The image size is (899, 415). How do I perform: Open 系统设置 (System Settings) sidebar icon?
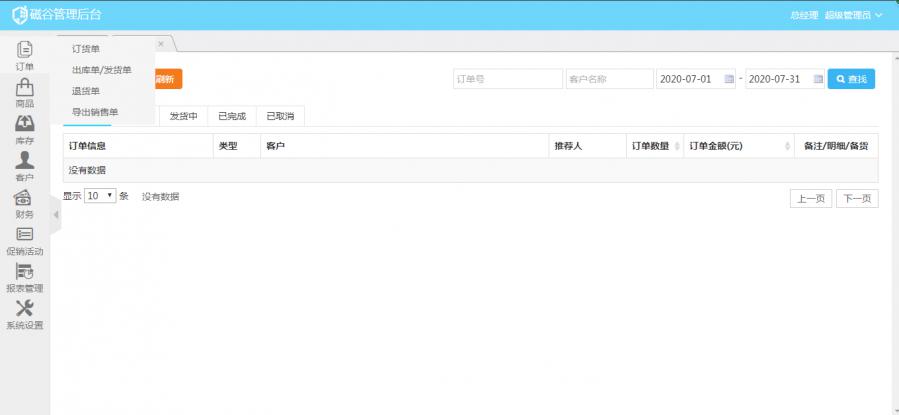(25, 311)
